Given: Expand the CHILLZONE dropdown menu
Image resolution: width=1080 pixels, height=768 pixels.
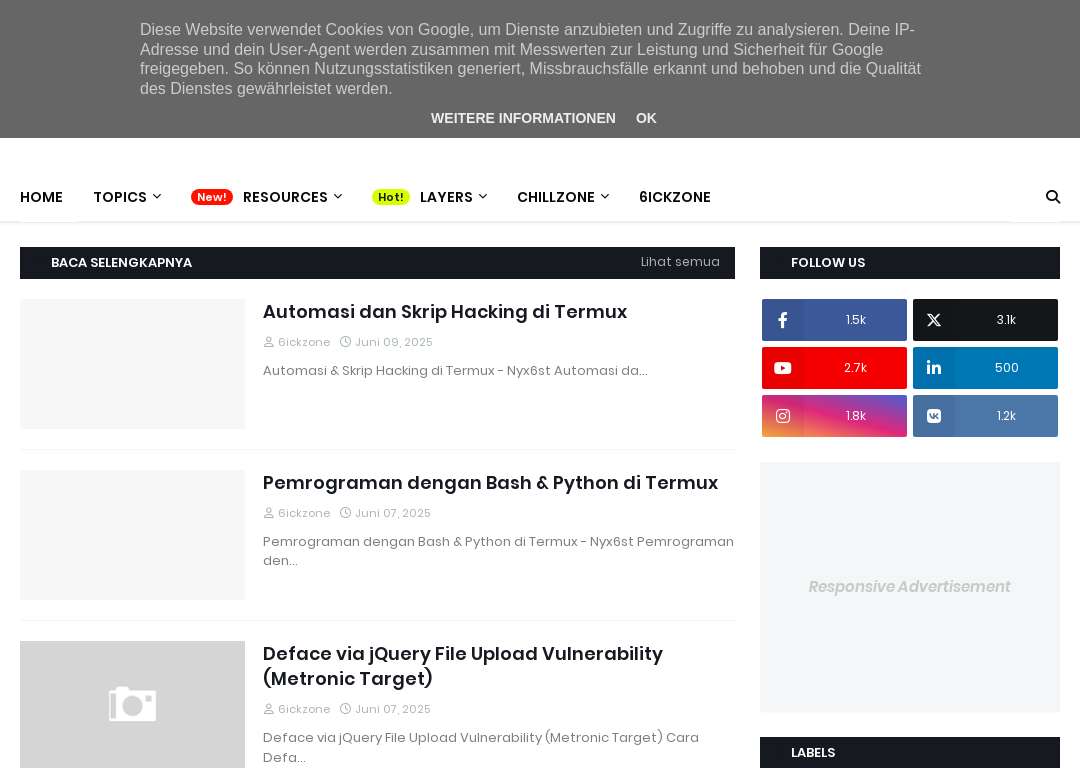Looking at the screenshot, I should pyautogui.click(x=563, y=197).
